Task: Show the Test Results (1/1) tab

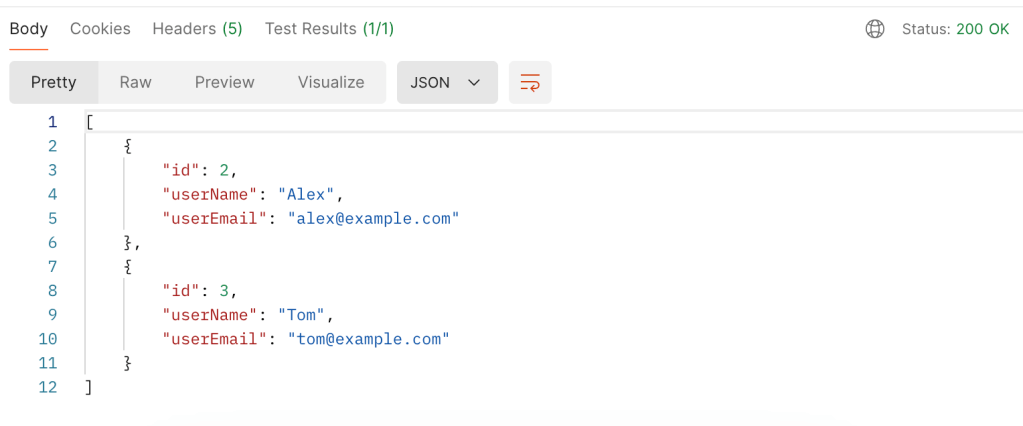Action: coord(329,29)
